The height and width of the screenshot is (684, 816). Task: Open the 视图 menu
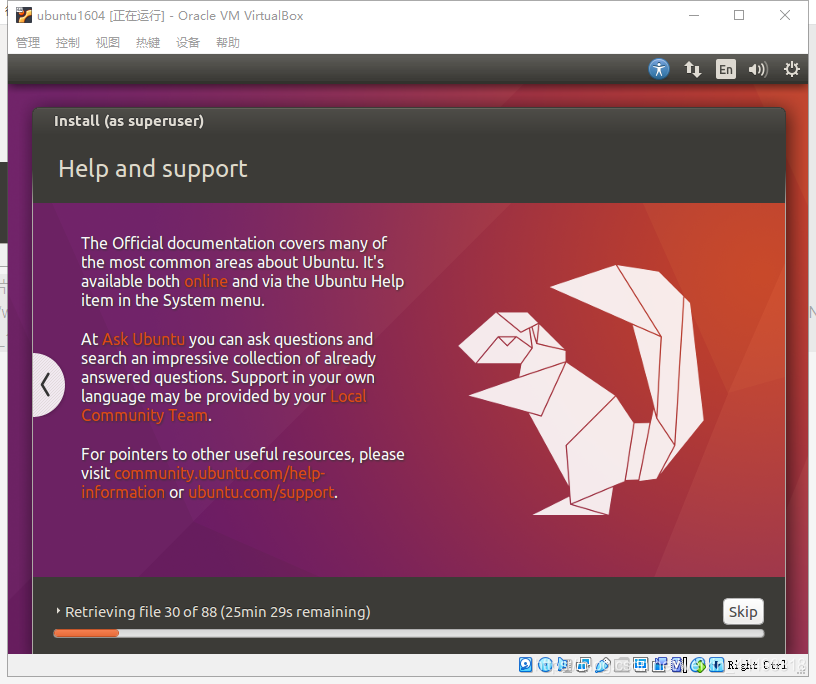(x=108, y=42)
